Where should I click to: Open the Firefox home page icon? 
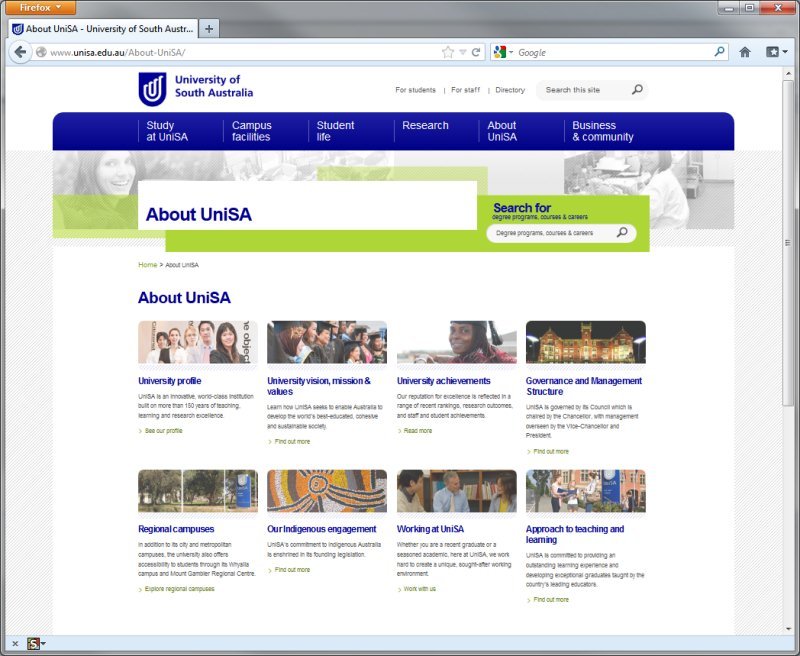[745, 52]
